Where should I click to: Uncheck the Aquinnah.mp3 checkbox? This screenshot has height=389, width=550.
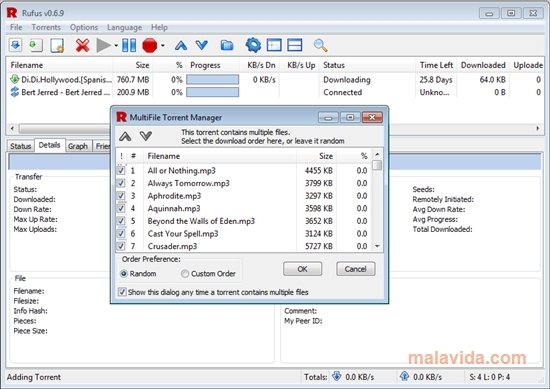point(121,208)
